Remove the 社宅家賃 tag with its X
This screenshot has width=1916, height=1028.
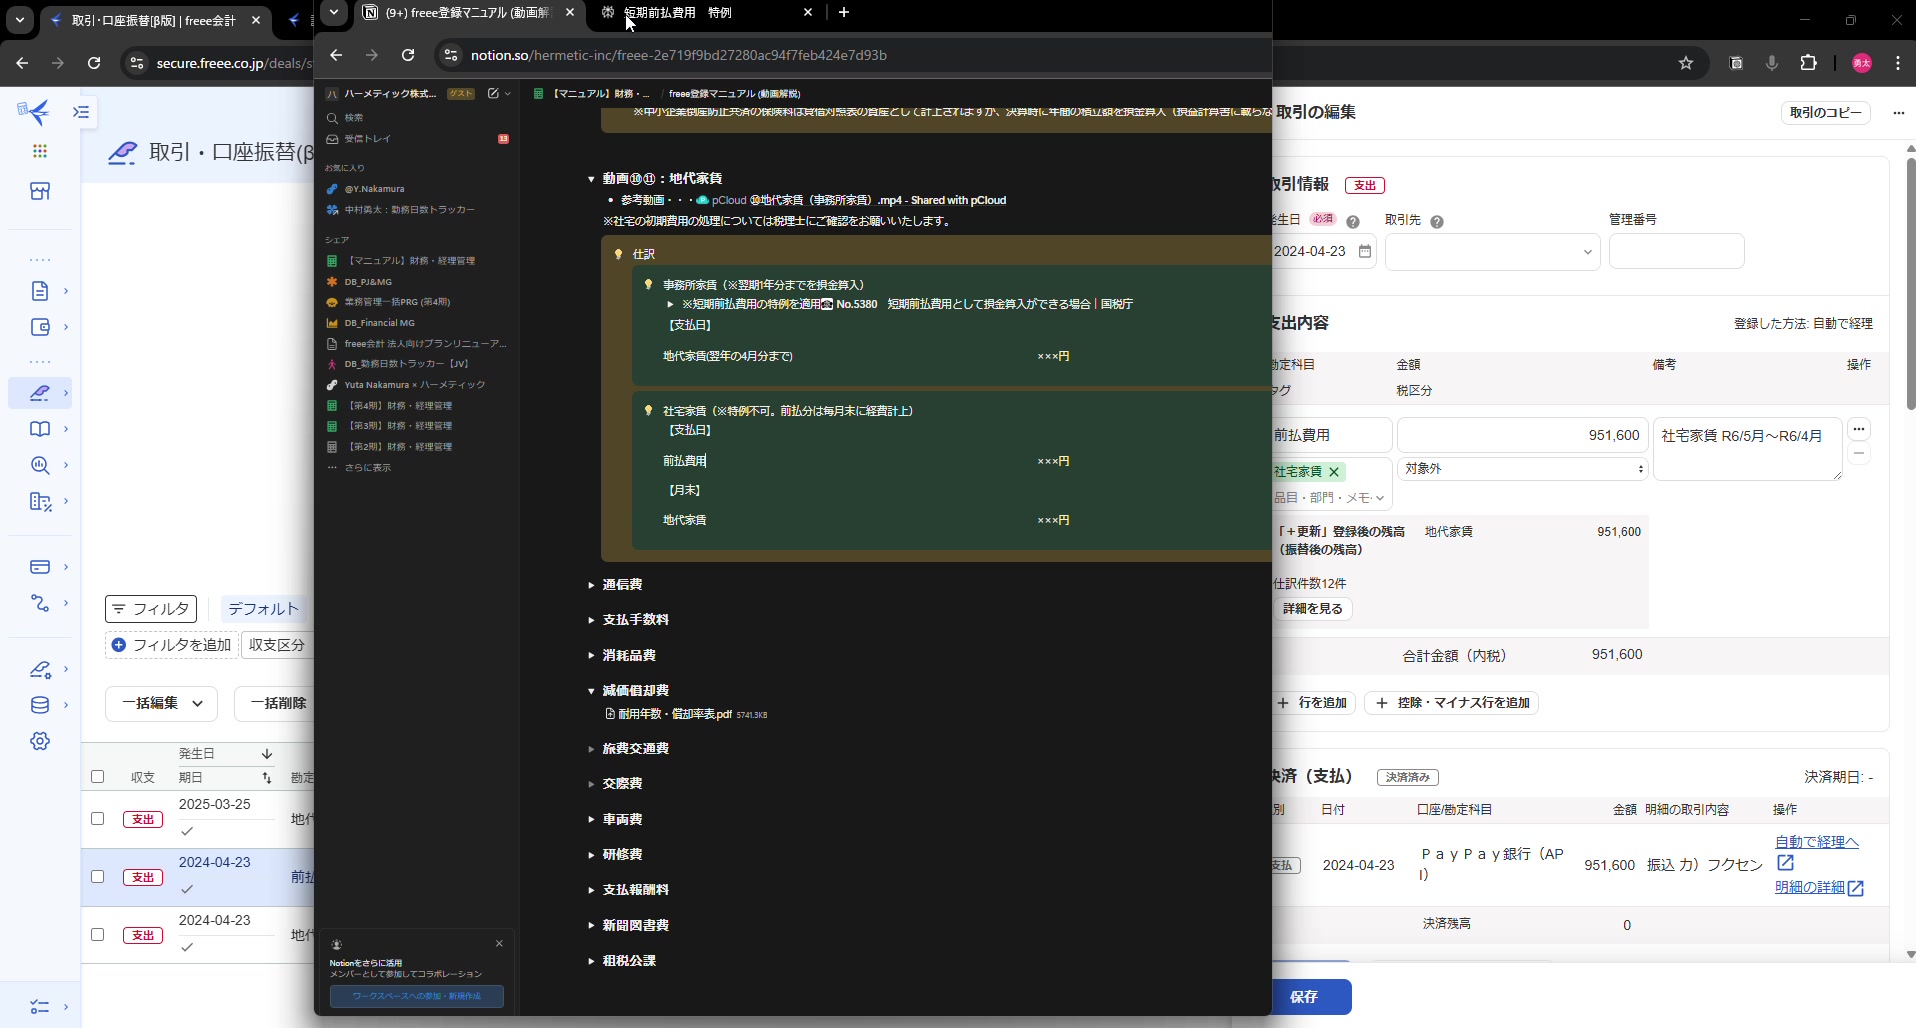(x=1334, y=472)
